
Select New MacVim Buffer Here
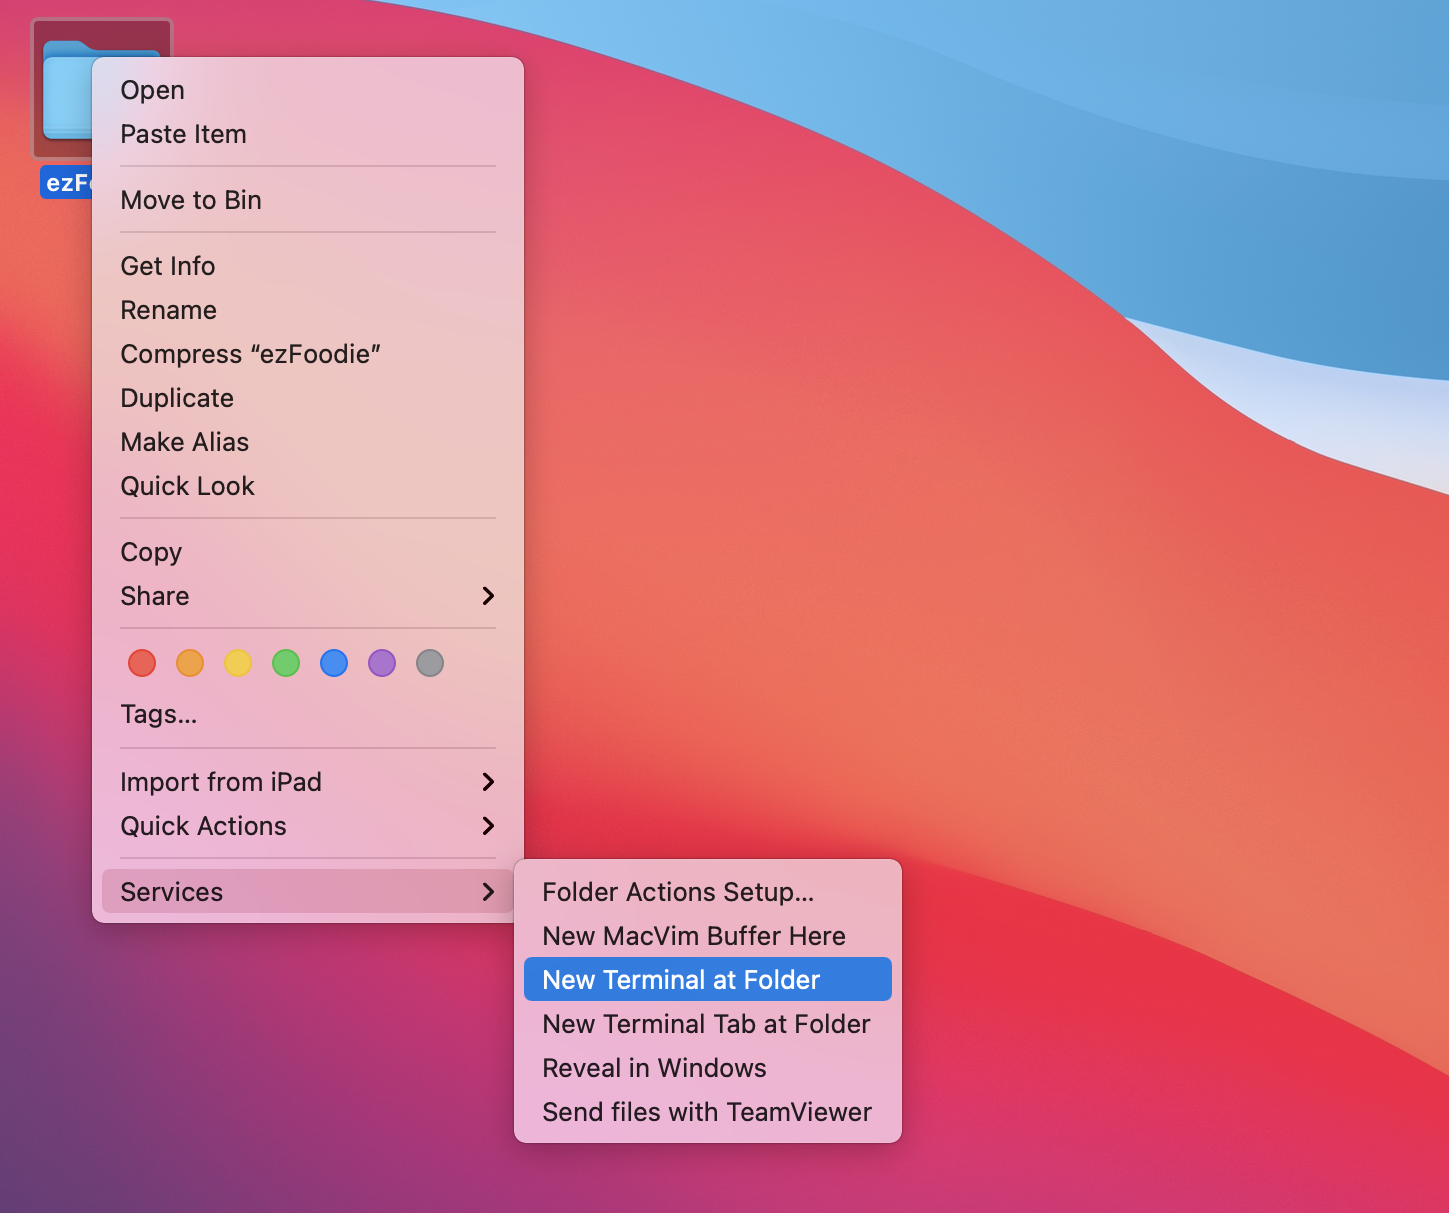(x=694, y=936)
